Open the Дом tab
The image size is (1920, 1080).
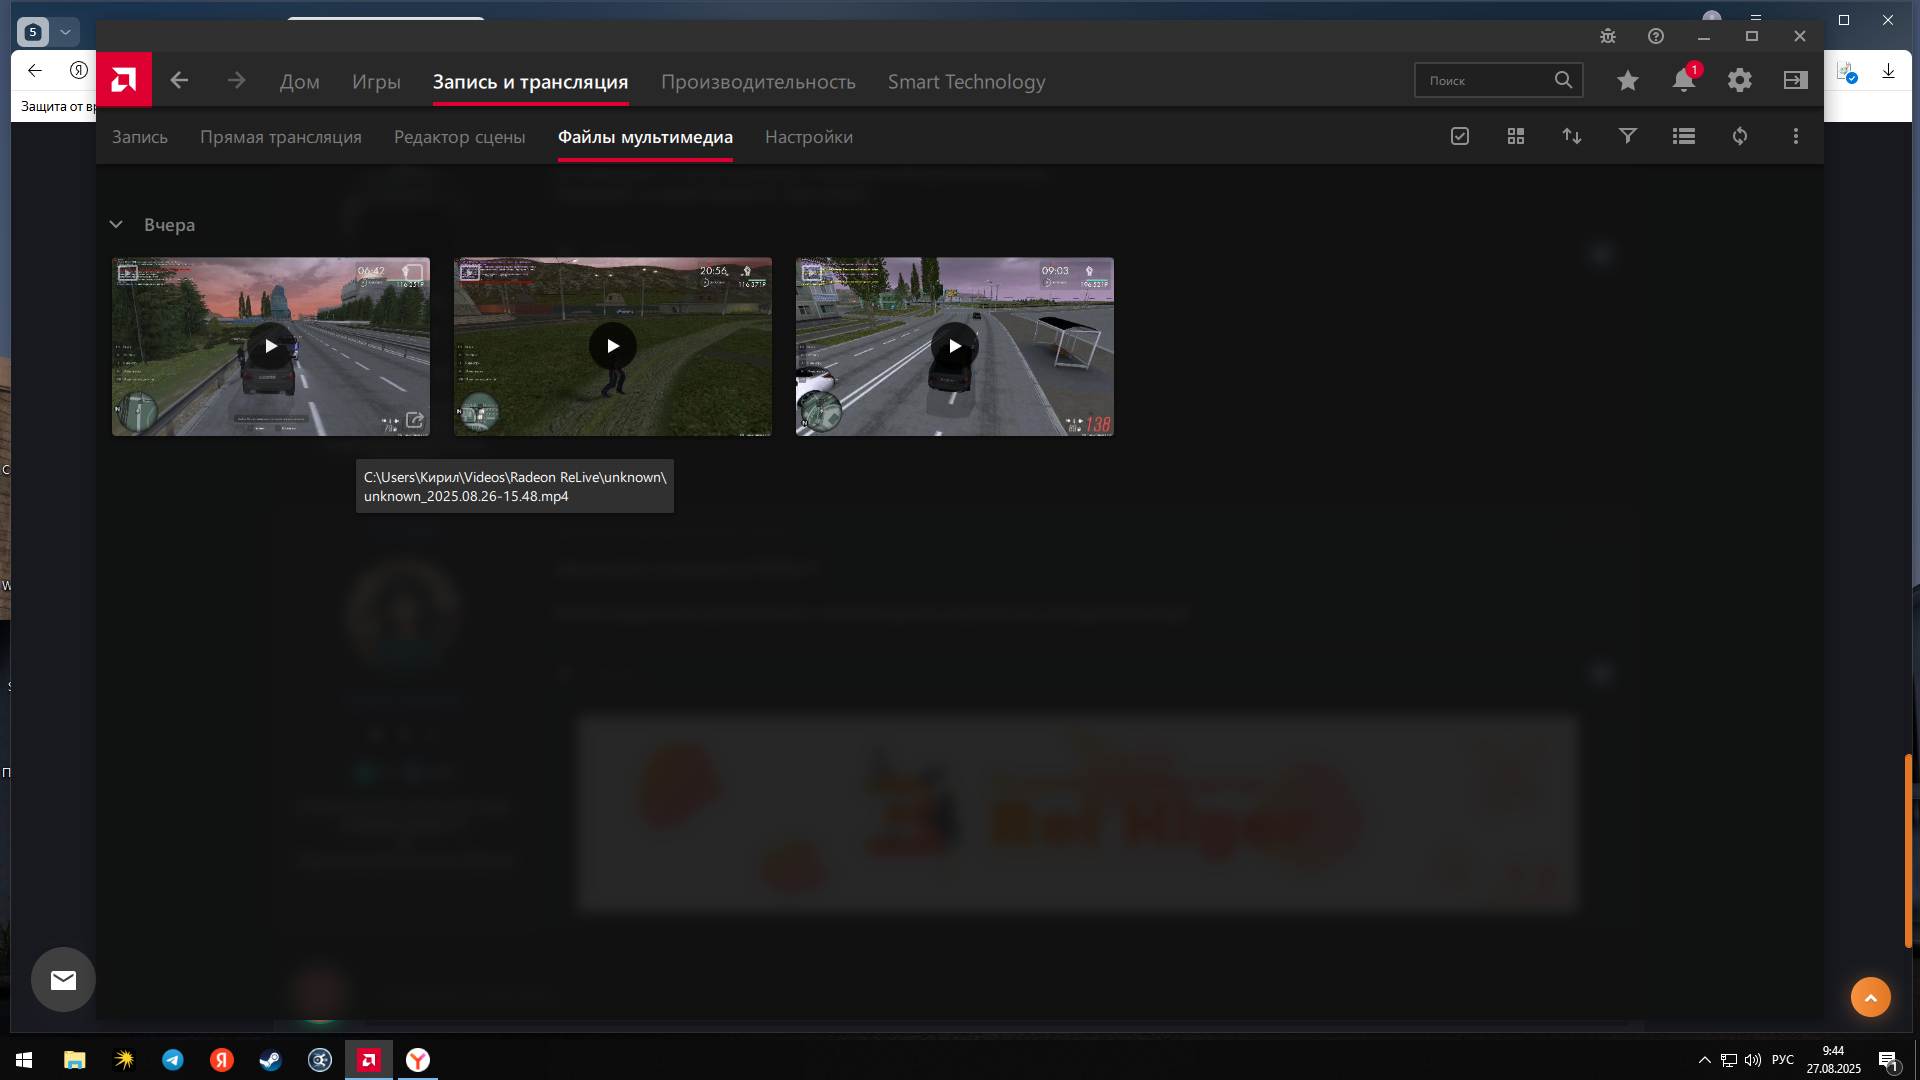coord(300,82)
